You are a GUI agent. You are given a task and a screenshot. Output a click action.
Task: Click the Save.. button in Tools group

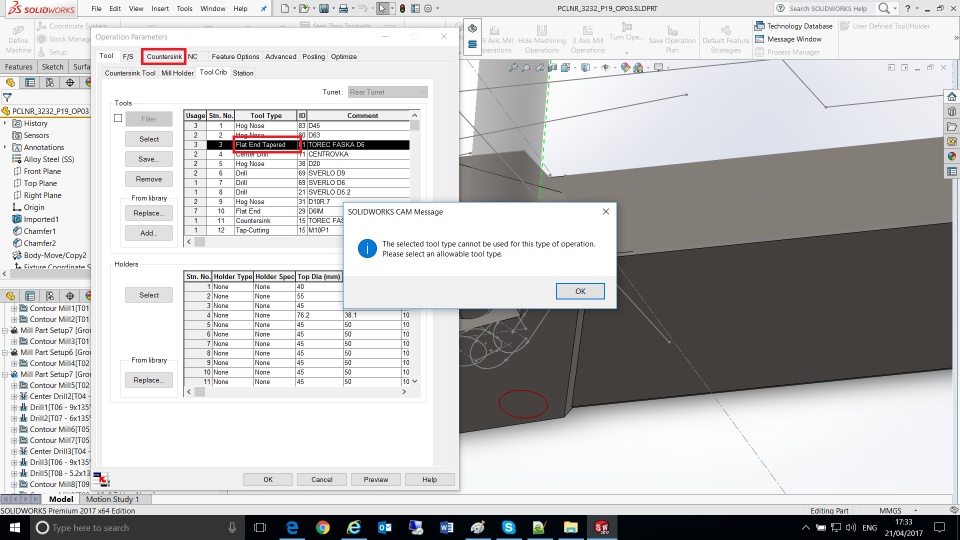(149, 159)
